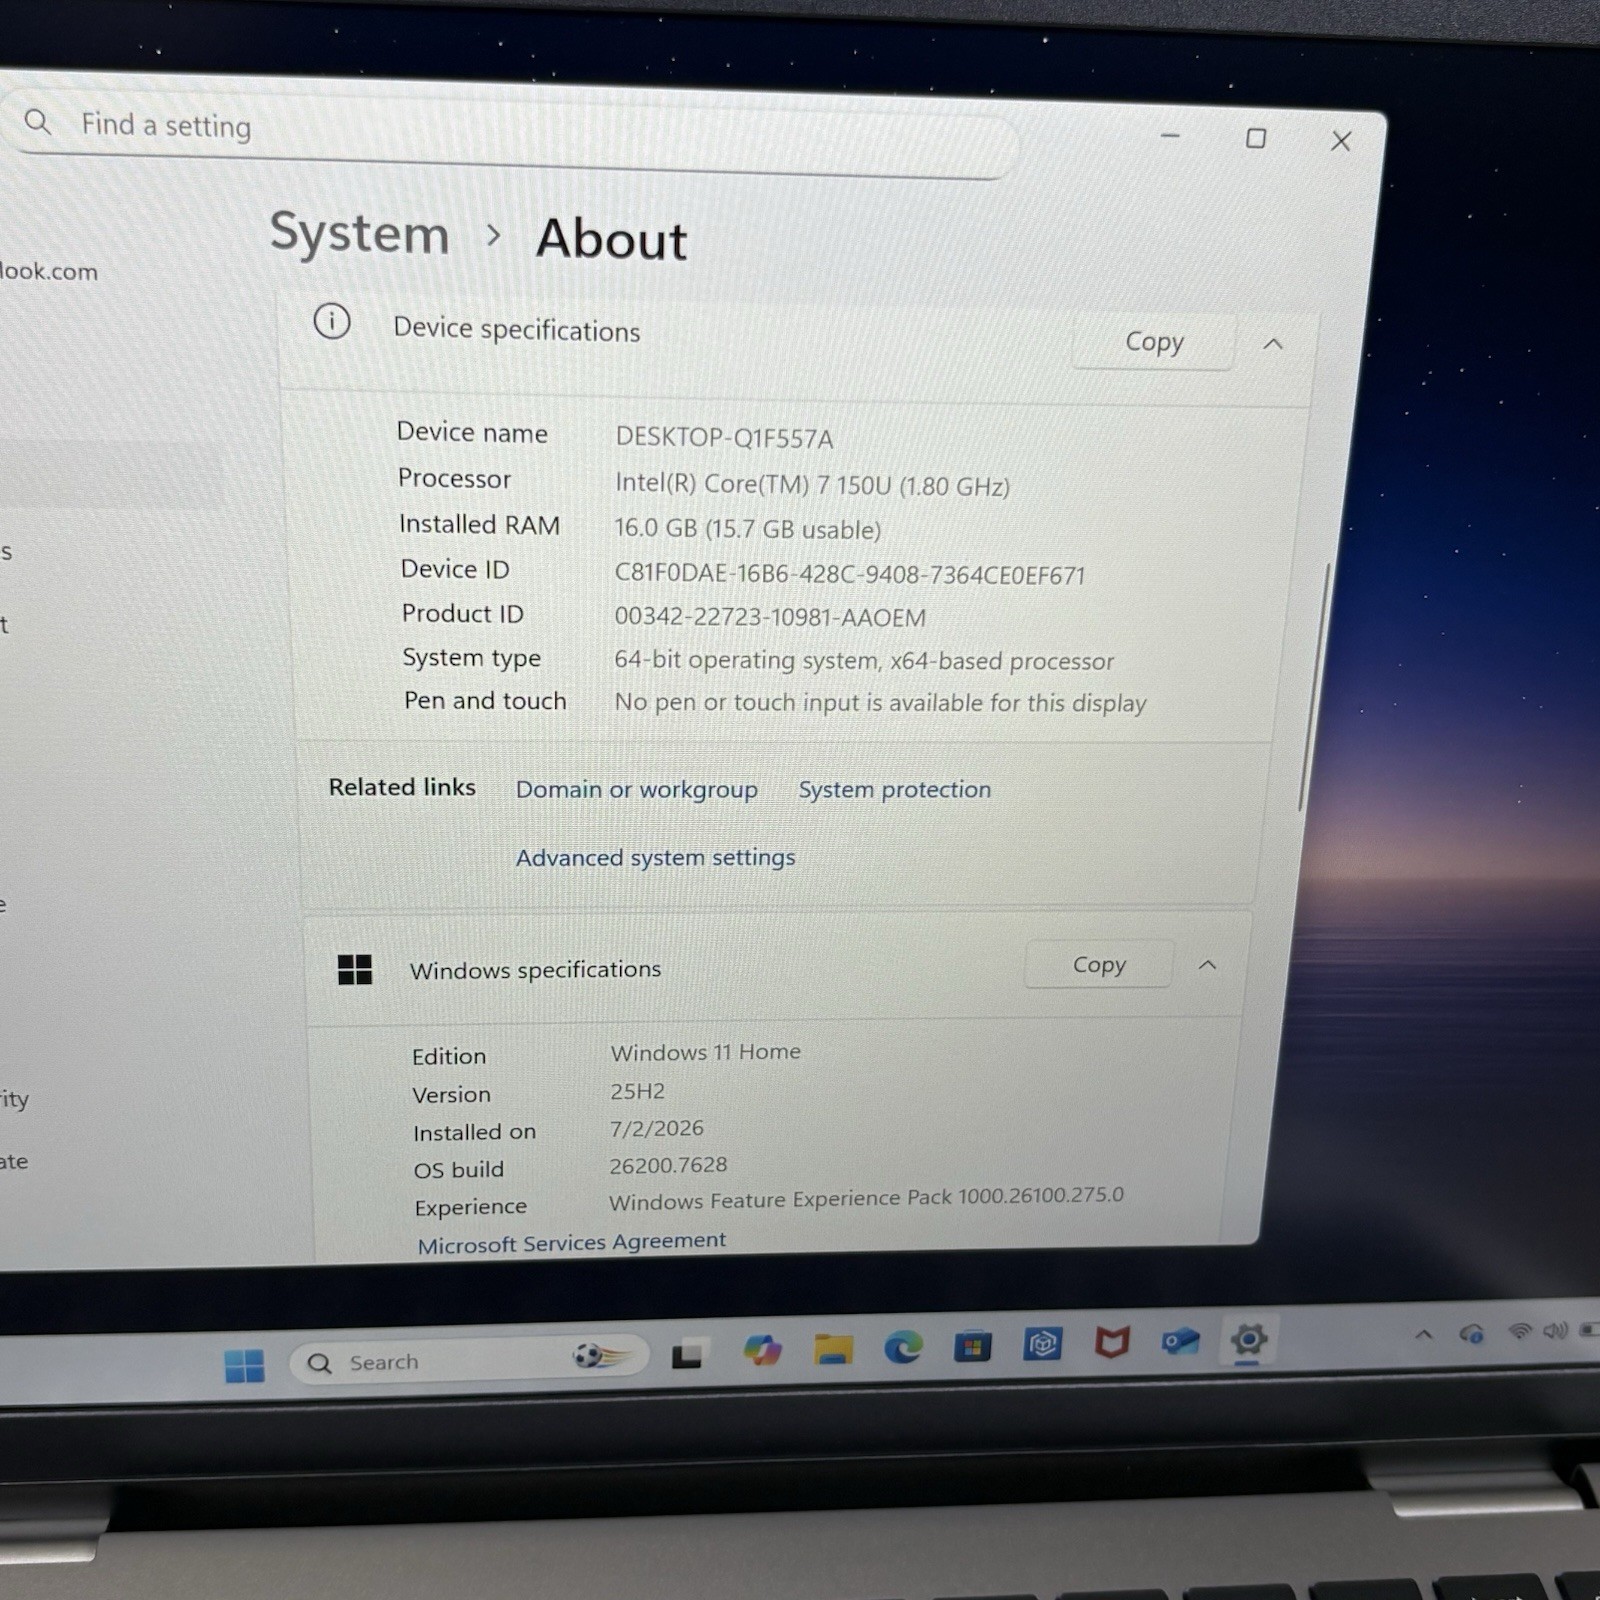Open Advanced system settings link
The width and height of the screenshot is (1600, 1600).
[655, 858]
